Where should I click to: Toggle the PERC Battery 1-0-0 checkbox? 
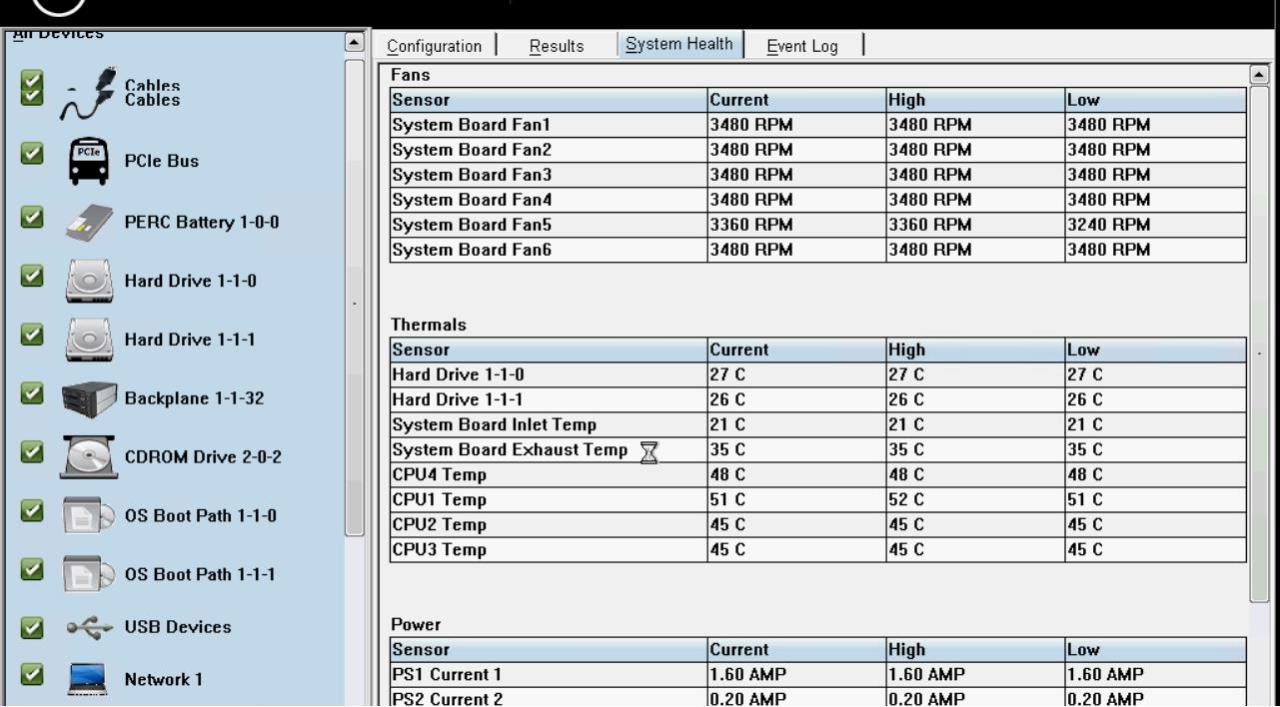tap(30, 216)
